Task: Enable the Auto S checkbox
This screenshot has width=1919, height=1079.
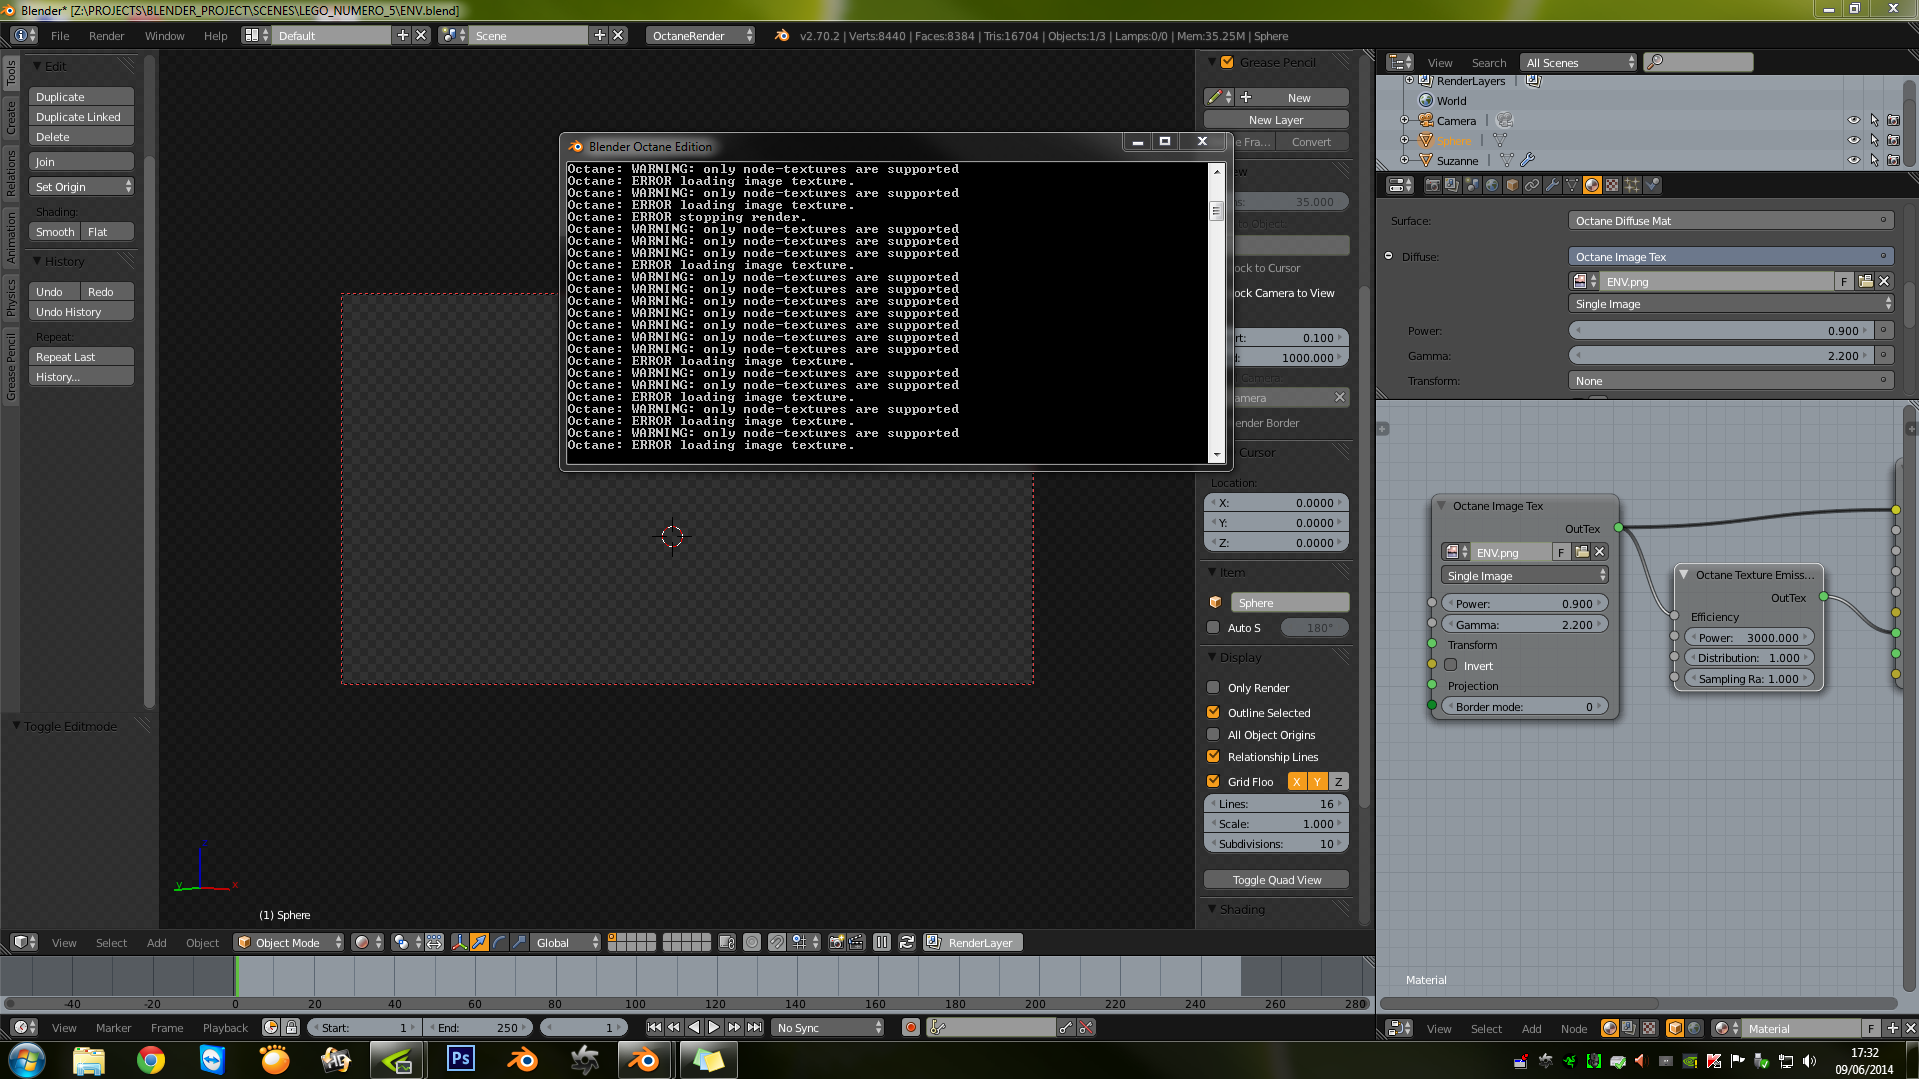Action: tap(1213, 627)
